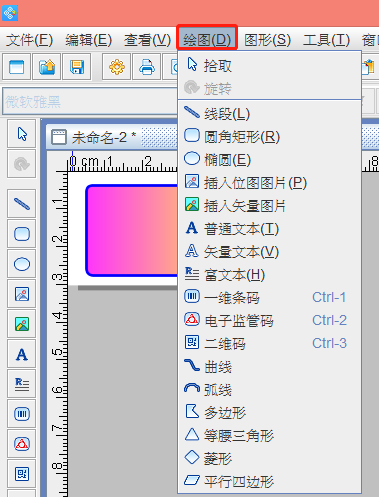
Task: Choose 等腰三角形 menu entry
Action: [270, 435]
